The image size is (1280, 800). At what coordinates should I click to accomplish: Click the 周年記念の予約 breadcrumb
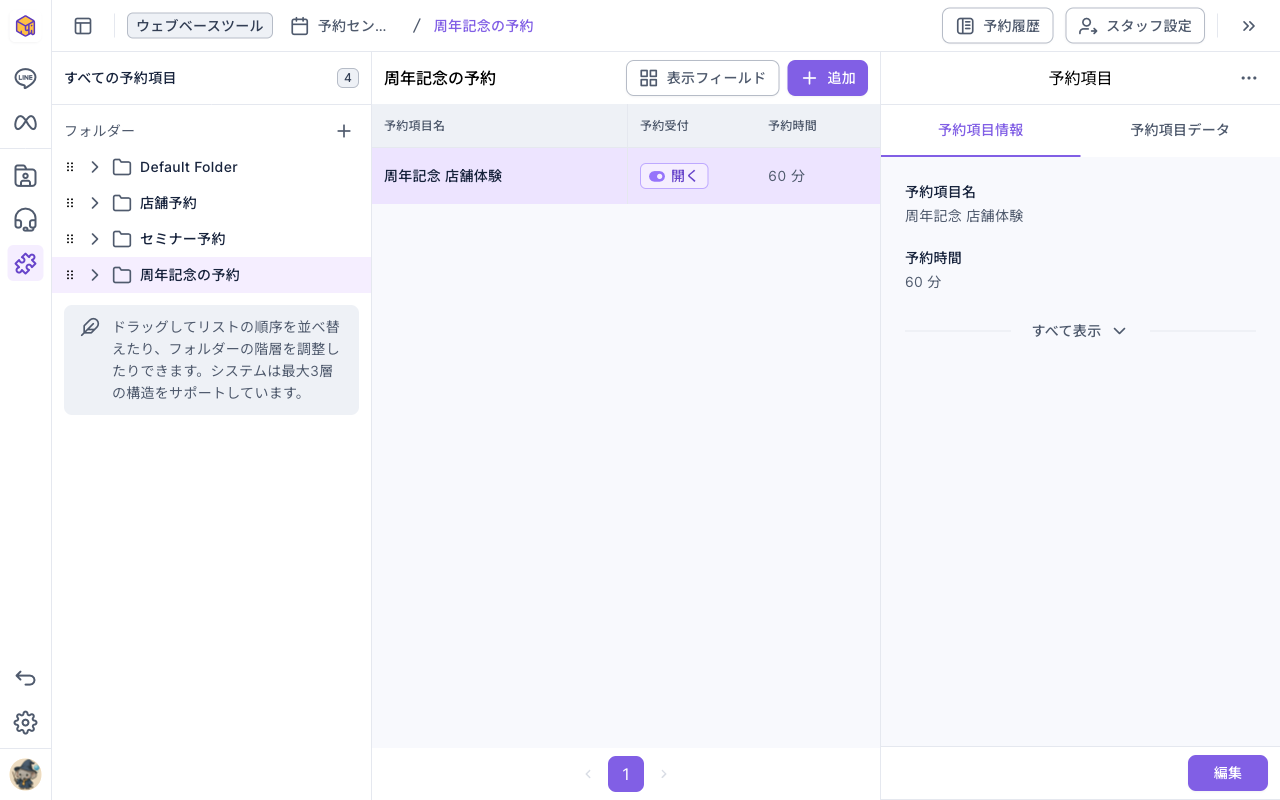tap(483, 26)
